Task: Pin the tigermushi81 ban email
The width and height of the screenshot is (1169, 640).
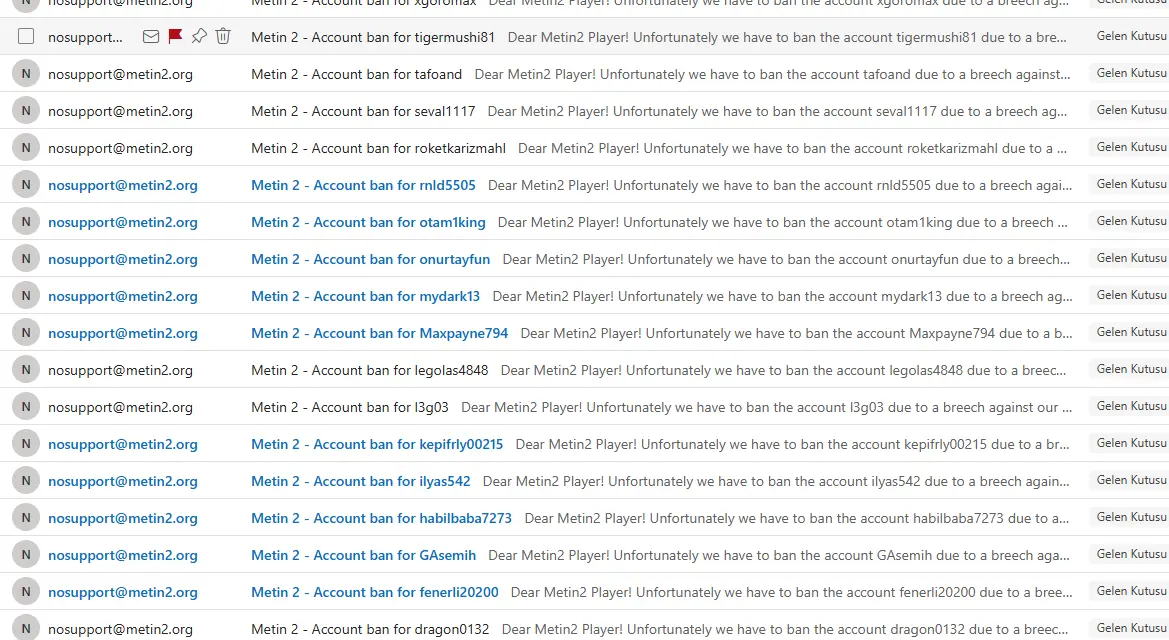Action: click(199, 37)
